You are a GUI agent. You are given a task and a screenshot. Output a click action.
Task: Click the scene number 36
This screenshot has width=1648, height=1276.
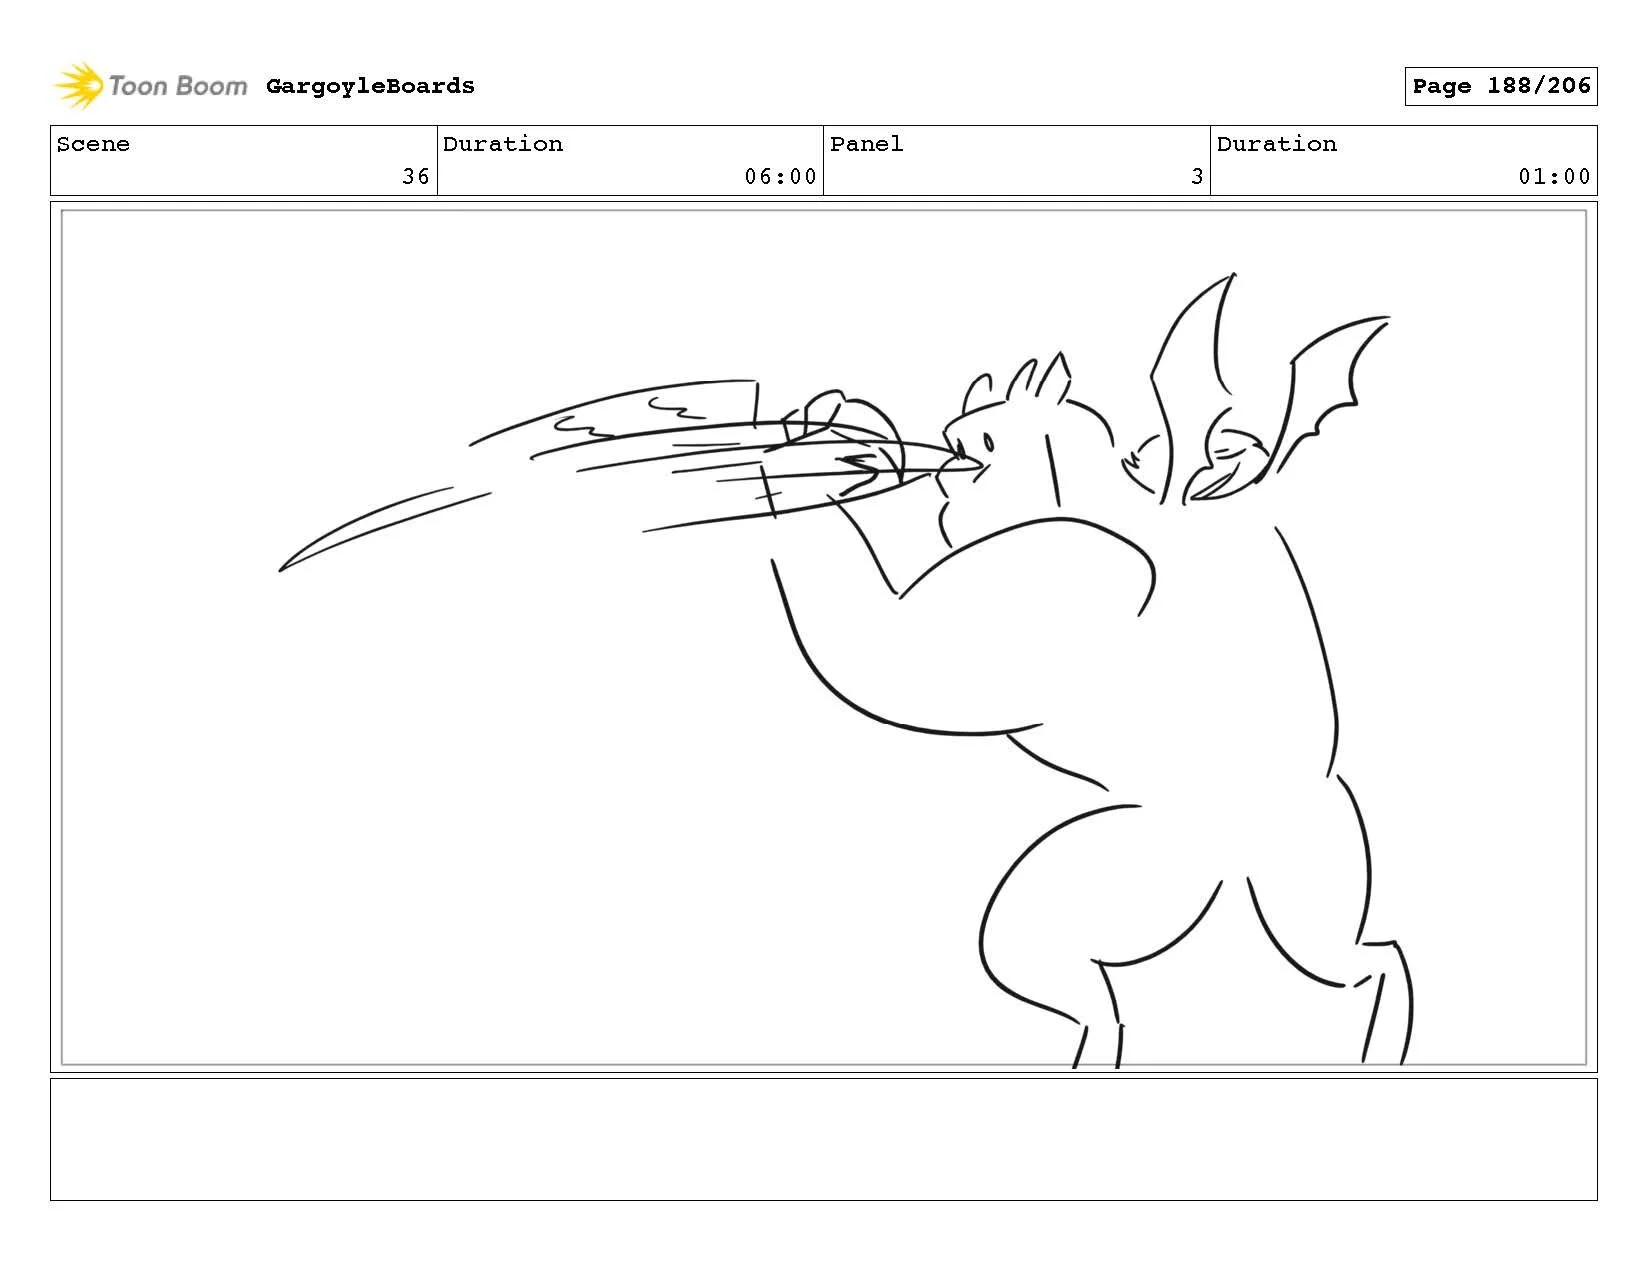click(416, 177)
